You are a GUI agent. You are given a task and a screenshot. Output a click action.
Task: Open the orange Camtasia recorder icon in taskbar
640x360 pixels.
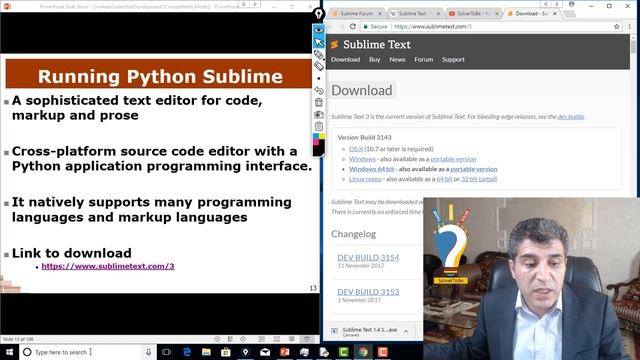[x=383, y=352]
